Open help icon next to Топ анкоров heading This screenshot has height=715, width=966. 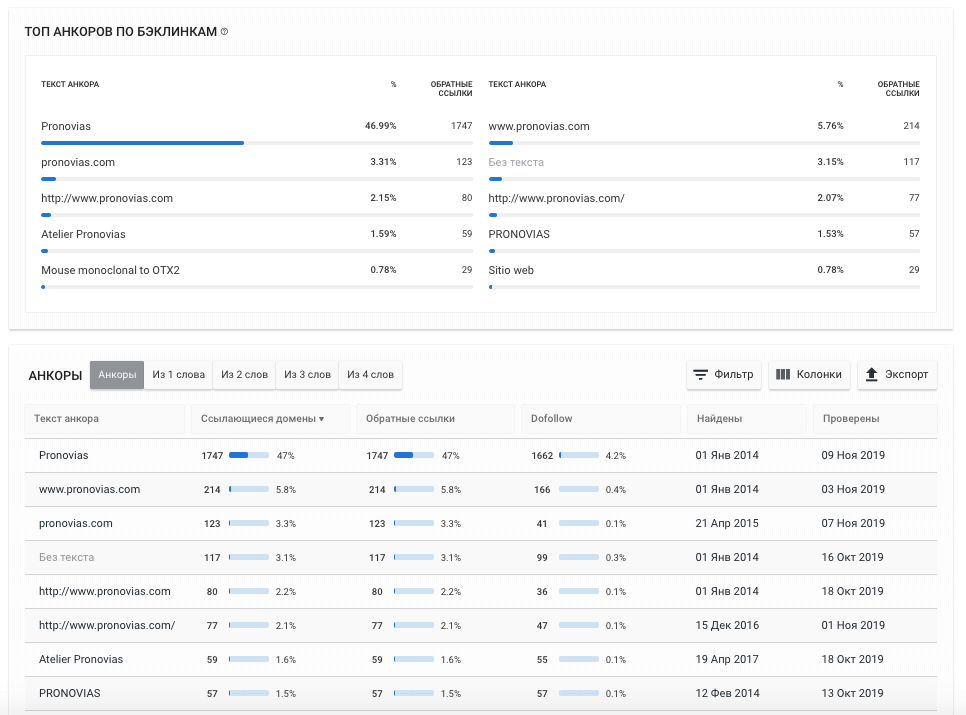tap(224, 31)
